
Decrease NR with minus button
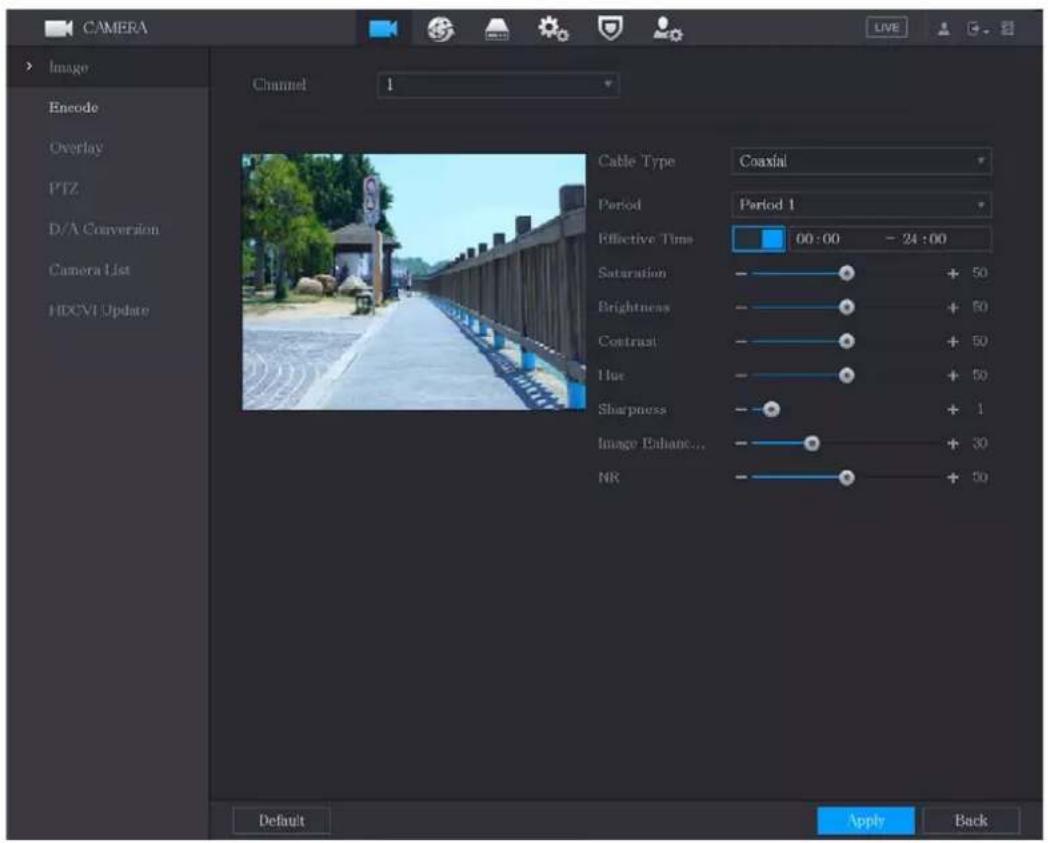click(741, 478)
